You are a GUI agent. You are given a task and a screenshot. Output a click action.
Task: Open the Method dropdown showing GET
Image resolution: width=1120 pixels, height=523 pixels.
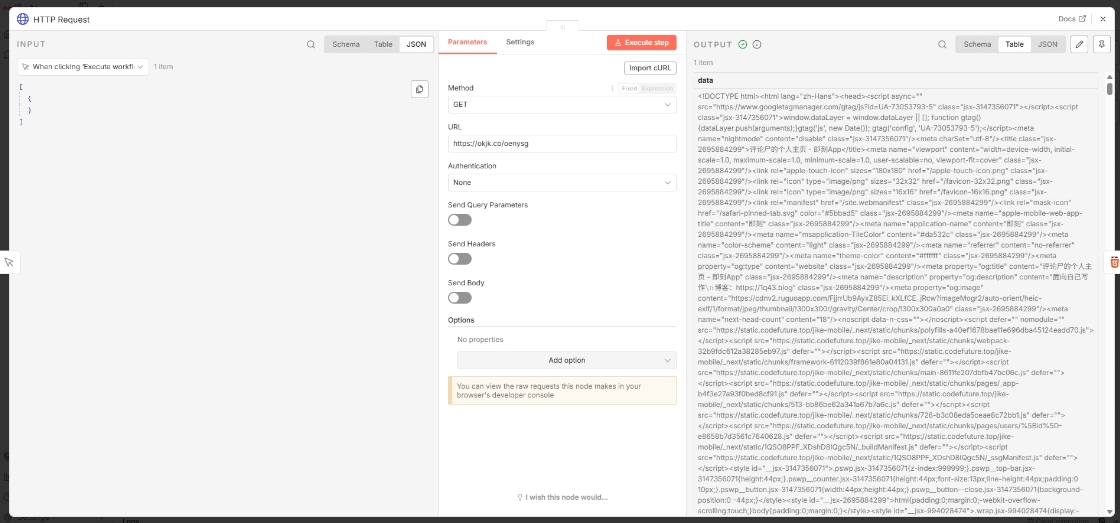tap(561, 104)
